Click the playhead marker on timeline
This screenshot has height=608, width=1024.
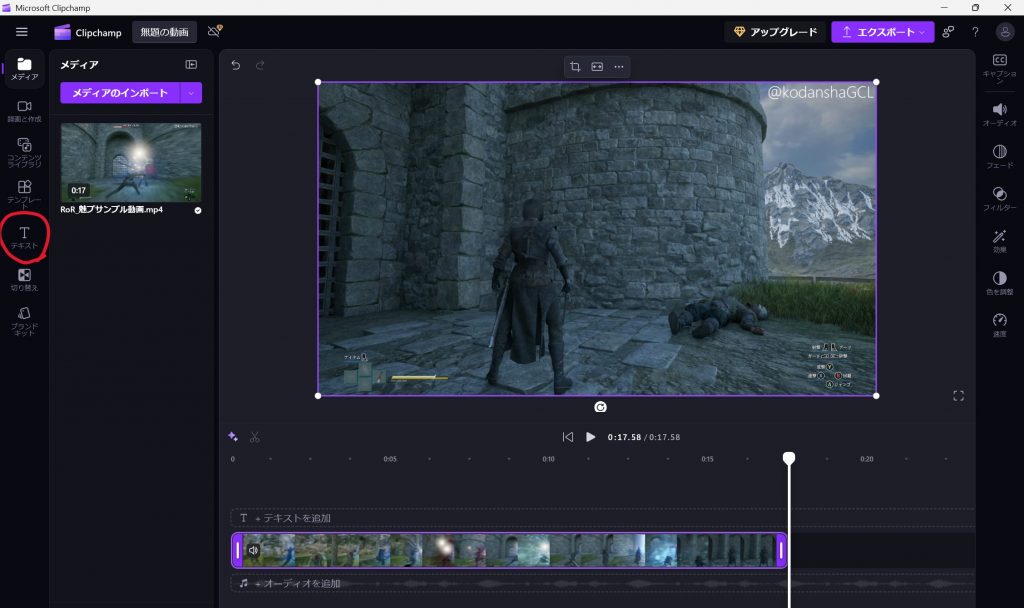[789, 458]
